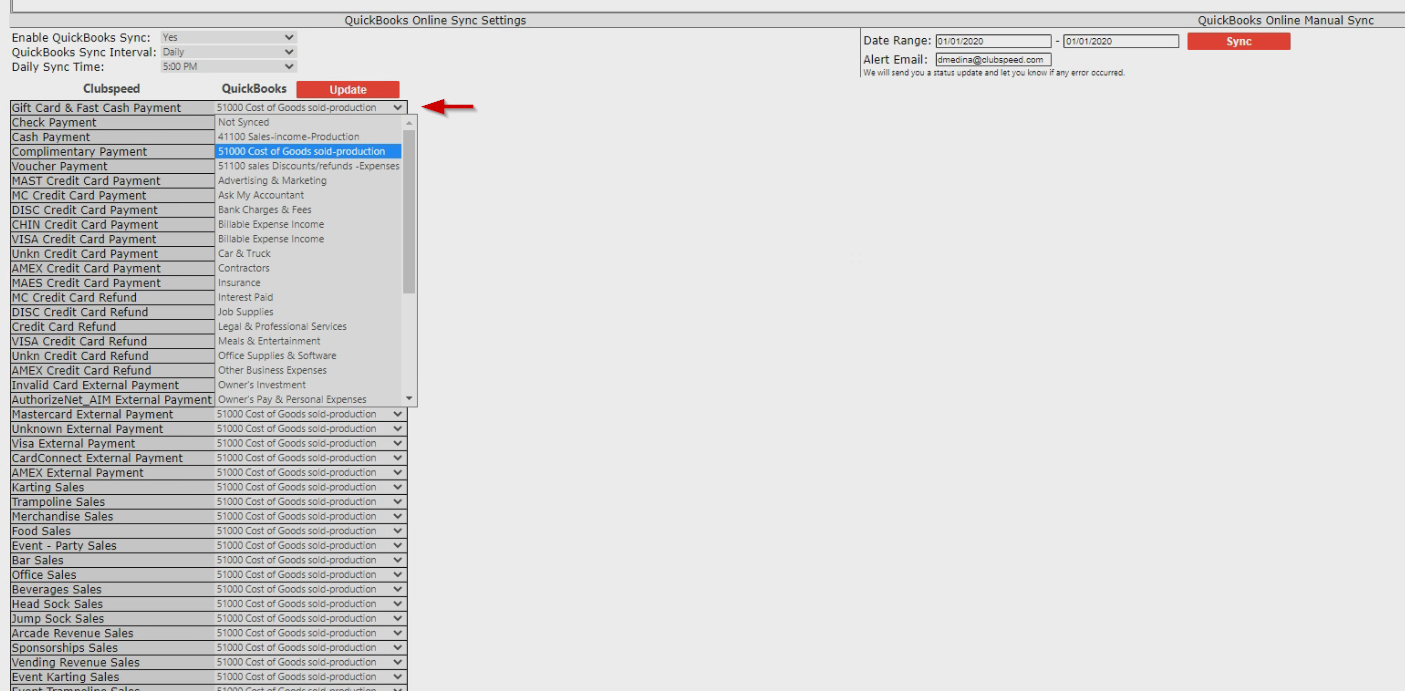Click the Voucher Payment row label
Viewport: 1405px width, 691px height.
(59, 166)
